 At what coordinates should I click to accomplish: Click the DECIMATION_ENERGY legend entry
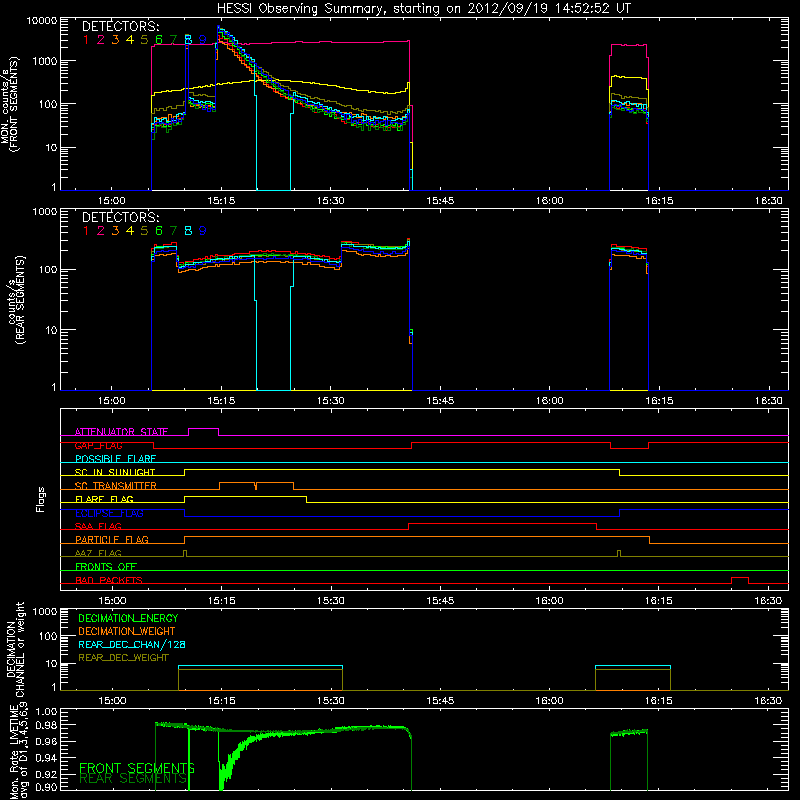pyautogui.click(x=128, y=618)
